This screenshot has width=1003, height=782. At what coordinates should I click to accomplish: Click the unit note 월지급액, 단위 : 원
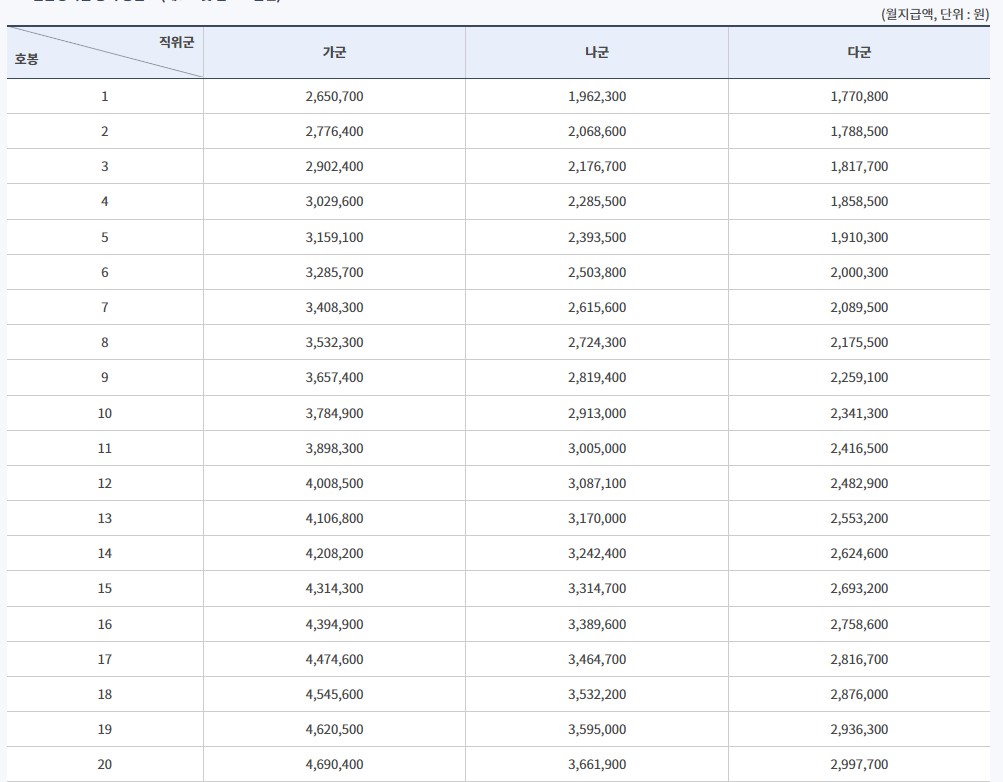pos(935,14)
